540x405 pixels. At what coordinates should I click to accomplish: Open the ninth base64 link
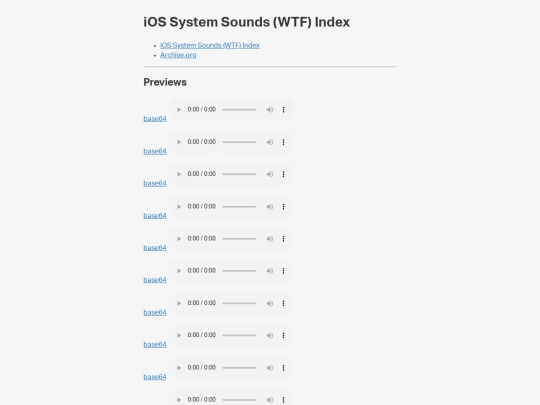(x=155, y=377)
